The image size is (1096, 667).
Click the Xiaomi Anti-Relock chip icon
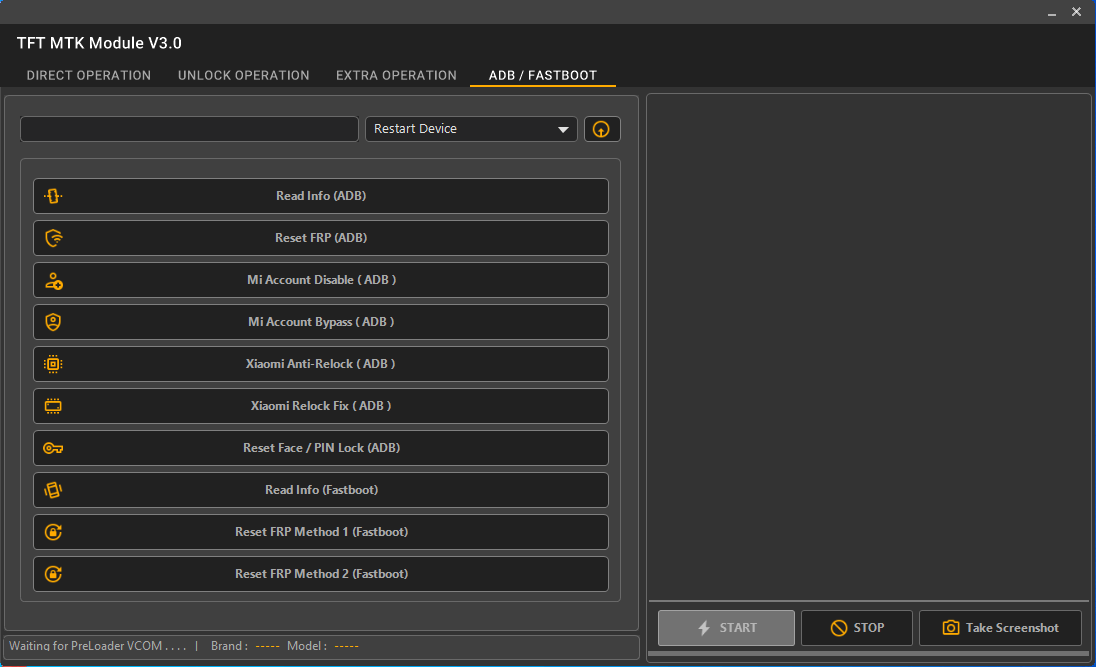click(52, 364)
